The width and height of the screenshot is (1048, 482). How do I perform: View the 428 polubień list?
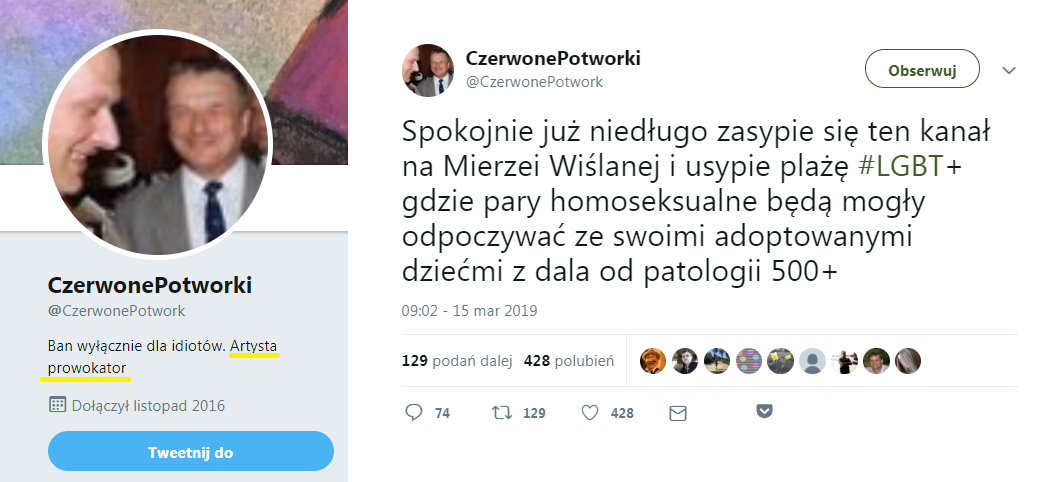pos(569,362)
